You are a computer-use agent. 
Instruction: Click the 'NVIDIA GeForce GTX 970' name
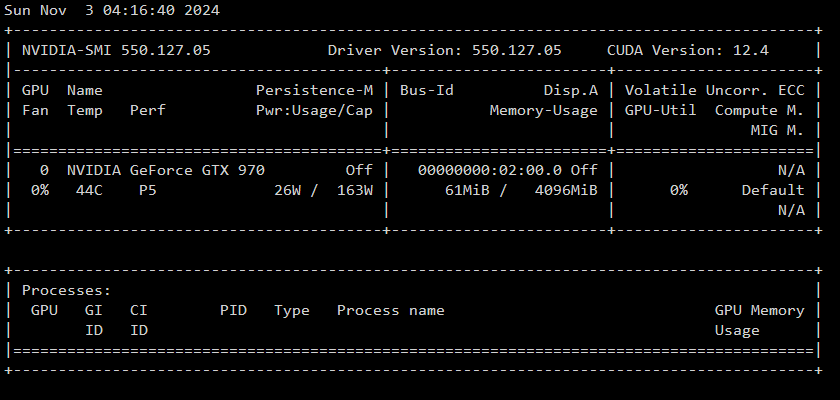(166, 170)
